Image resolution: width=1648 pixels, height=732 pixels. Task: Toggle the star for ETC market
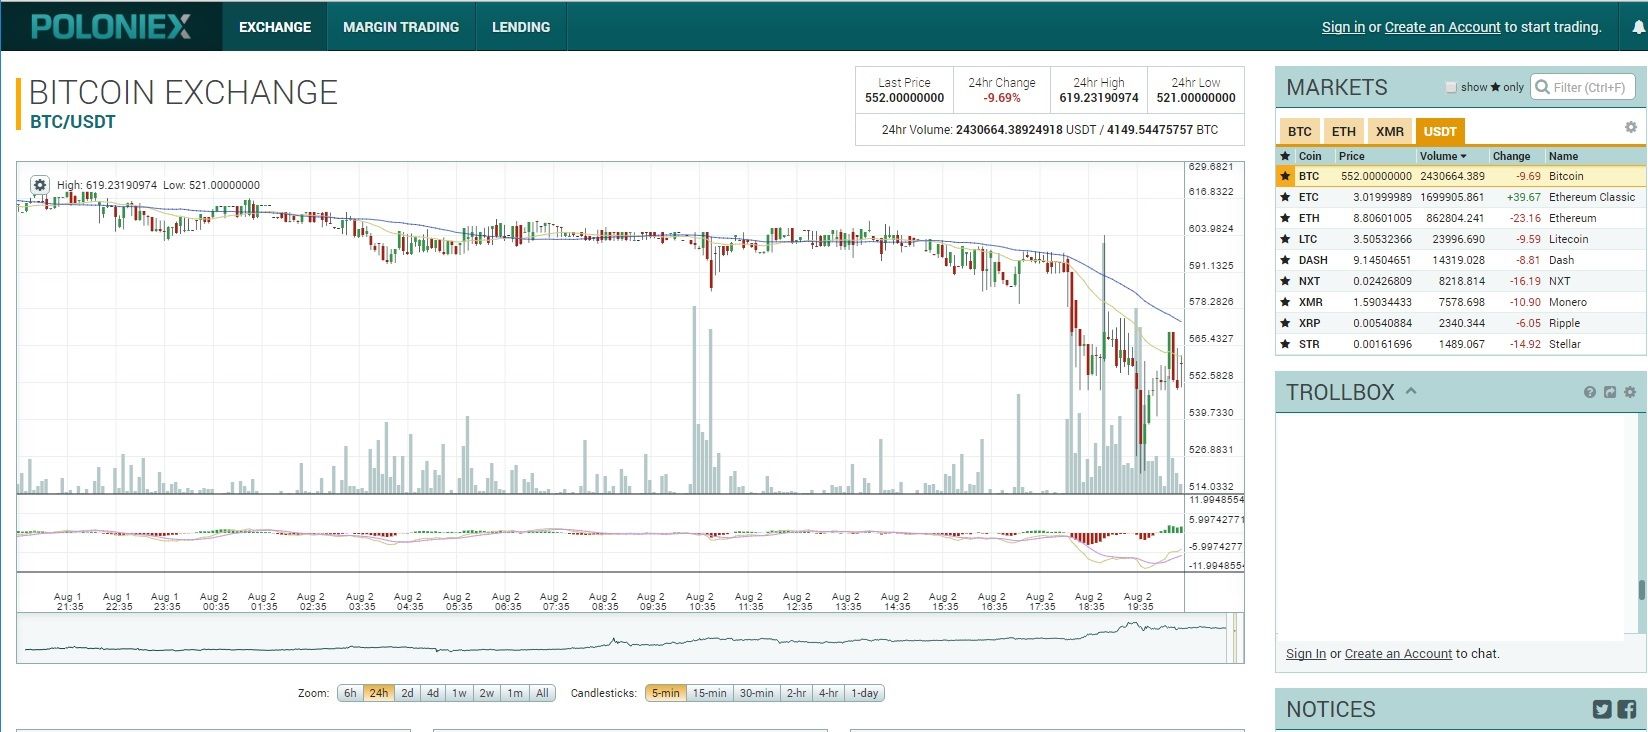click(x=1286, y=197)
